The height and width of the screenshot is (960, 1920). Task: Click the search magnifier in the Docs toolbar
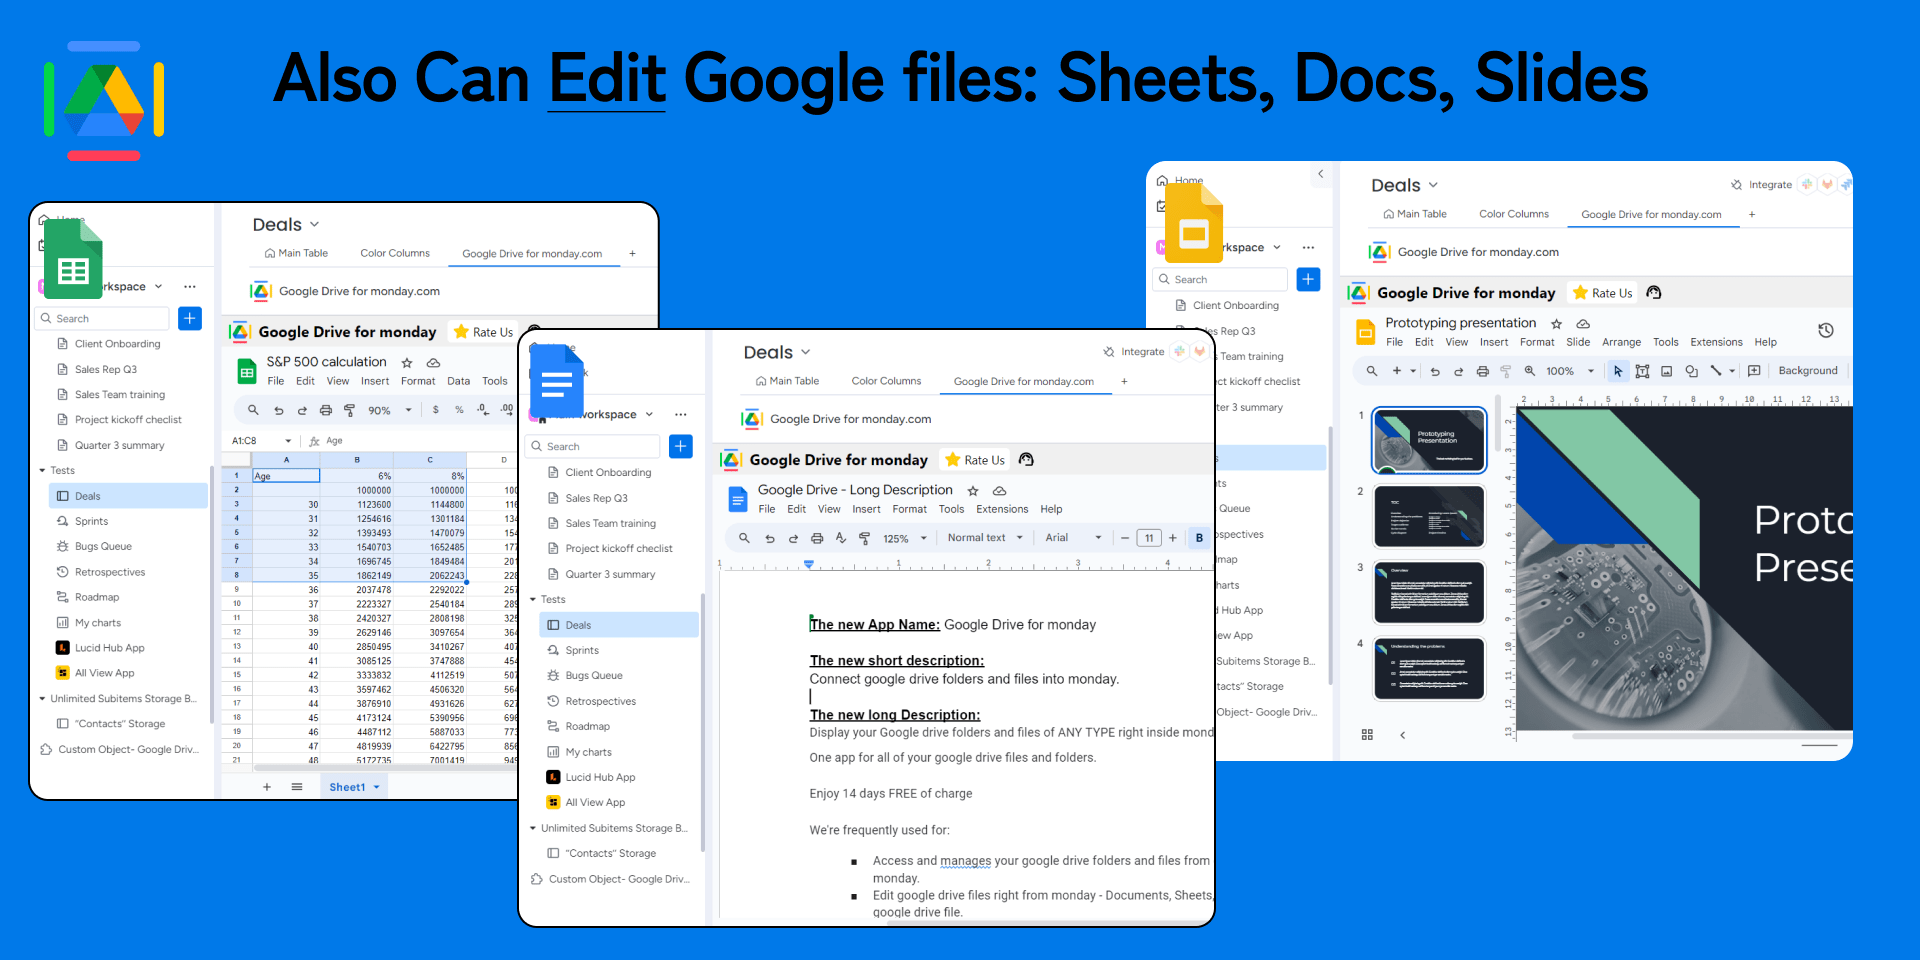click(x=744, y=538)
